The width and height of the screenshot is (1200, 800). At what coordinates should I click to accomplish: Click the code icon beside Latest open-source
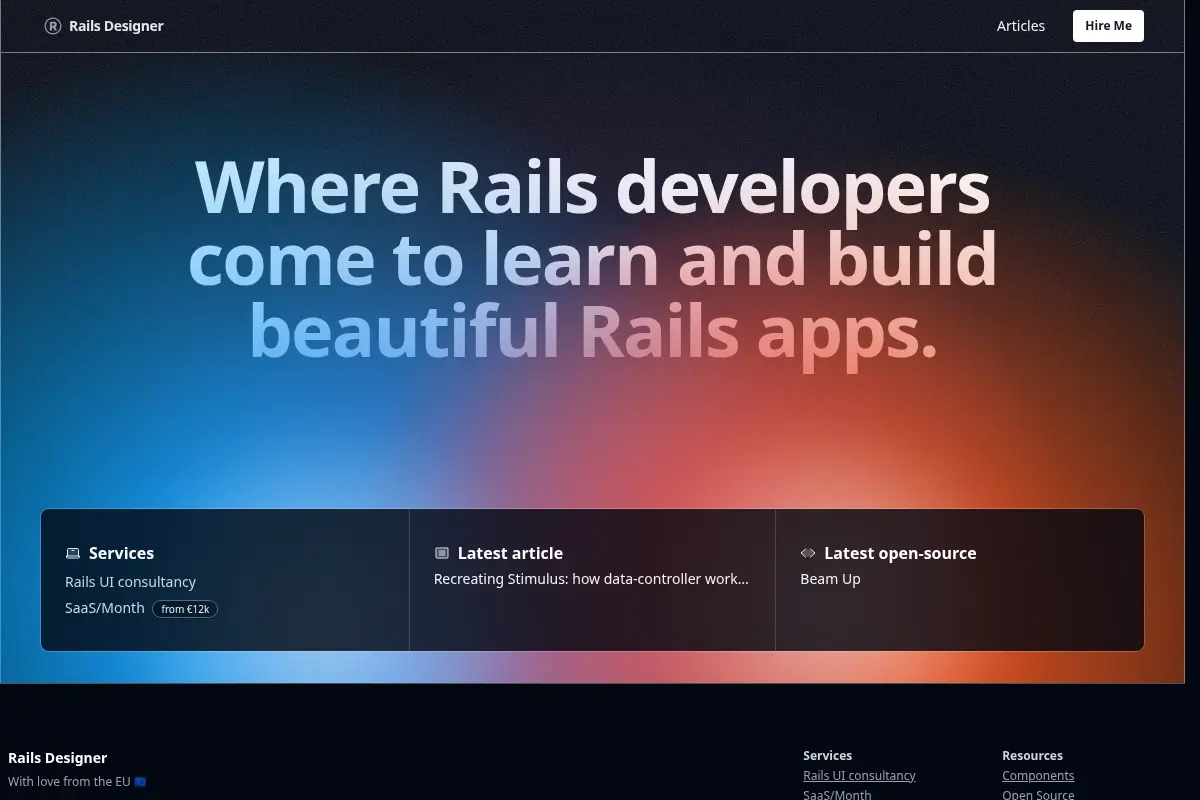(808, 553)
